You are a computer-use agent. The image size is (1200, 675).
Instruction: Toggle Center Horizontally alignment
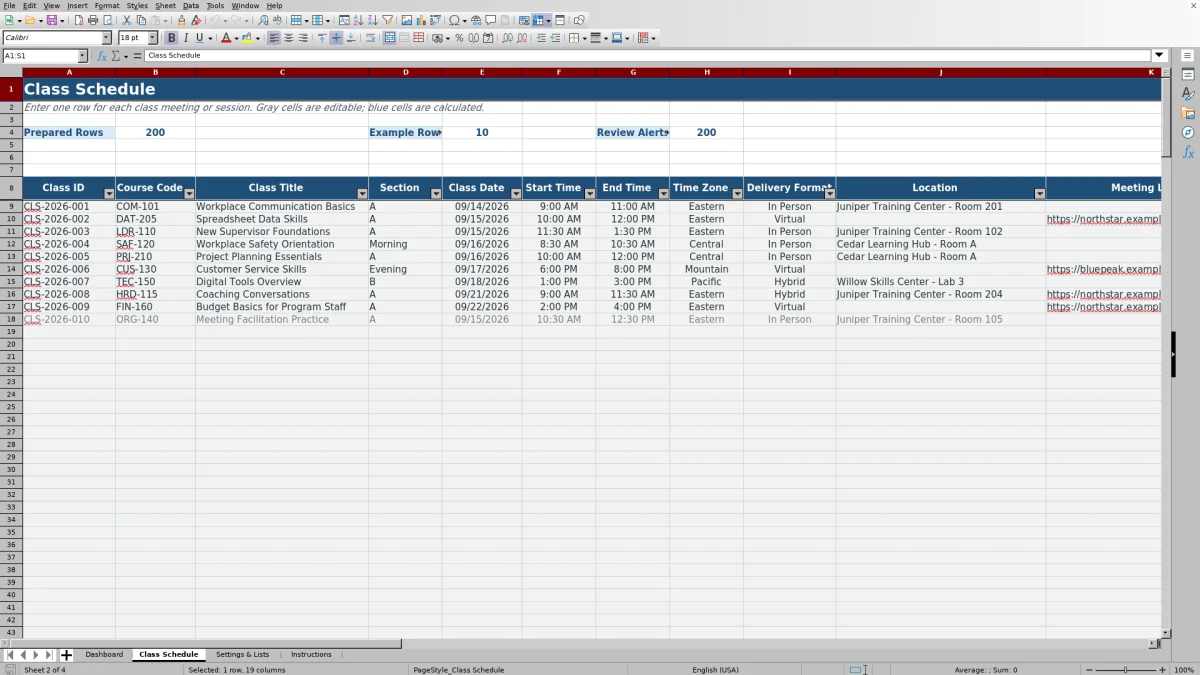pos(288,38)
